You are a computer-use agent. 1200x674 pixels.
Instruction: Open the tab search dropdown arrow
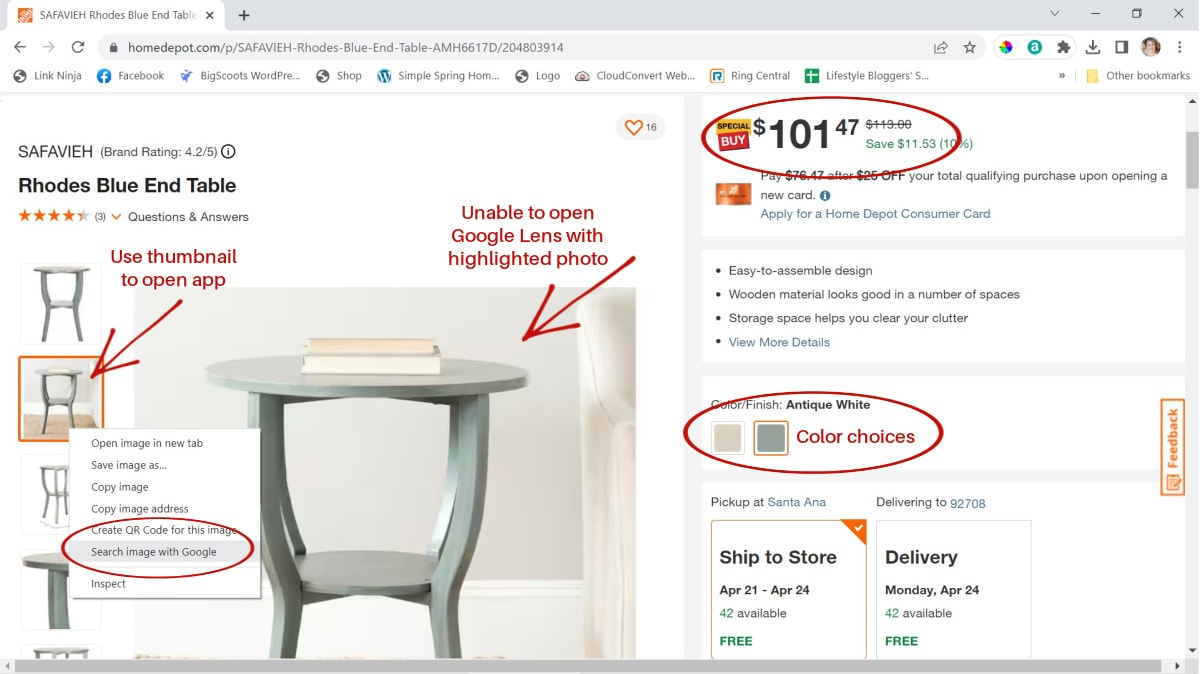pos(1055,14)
